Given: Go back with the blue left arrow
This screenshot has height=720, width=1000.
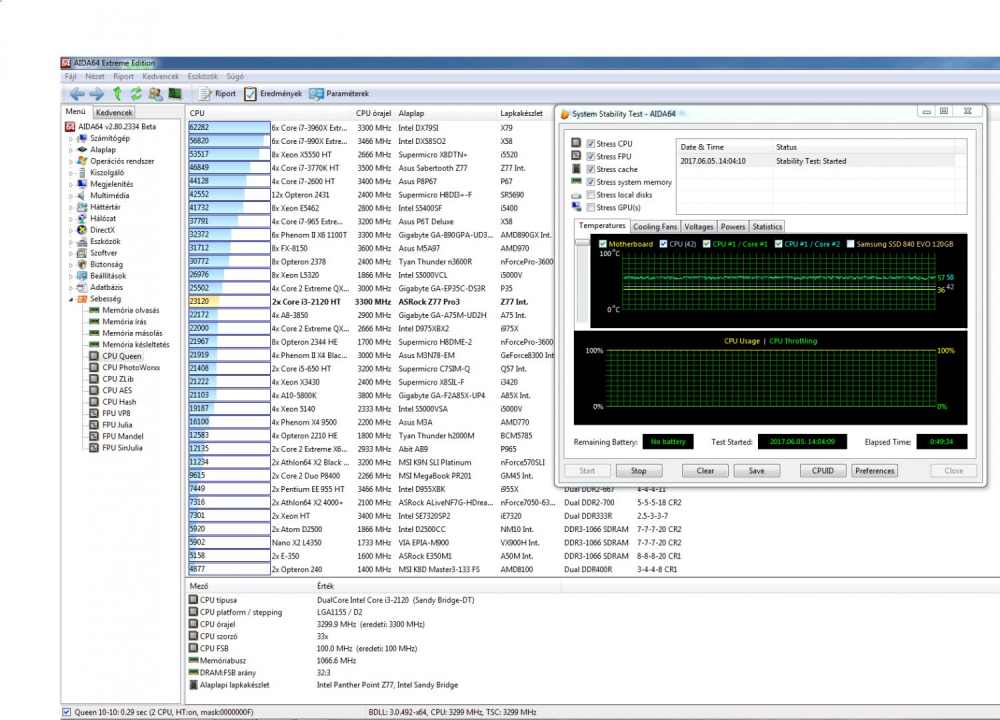Looking at the screenshot, I should pyautogui.click(x=77, y=94).
